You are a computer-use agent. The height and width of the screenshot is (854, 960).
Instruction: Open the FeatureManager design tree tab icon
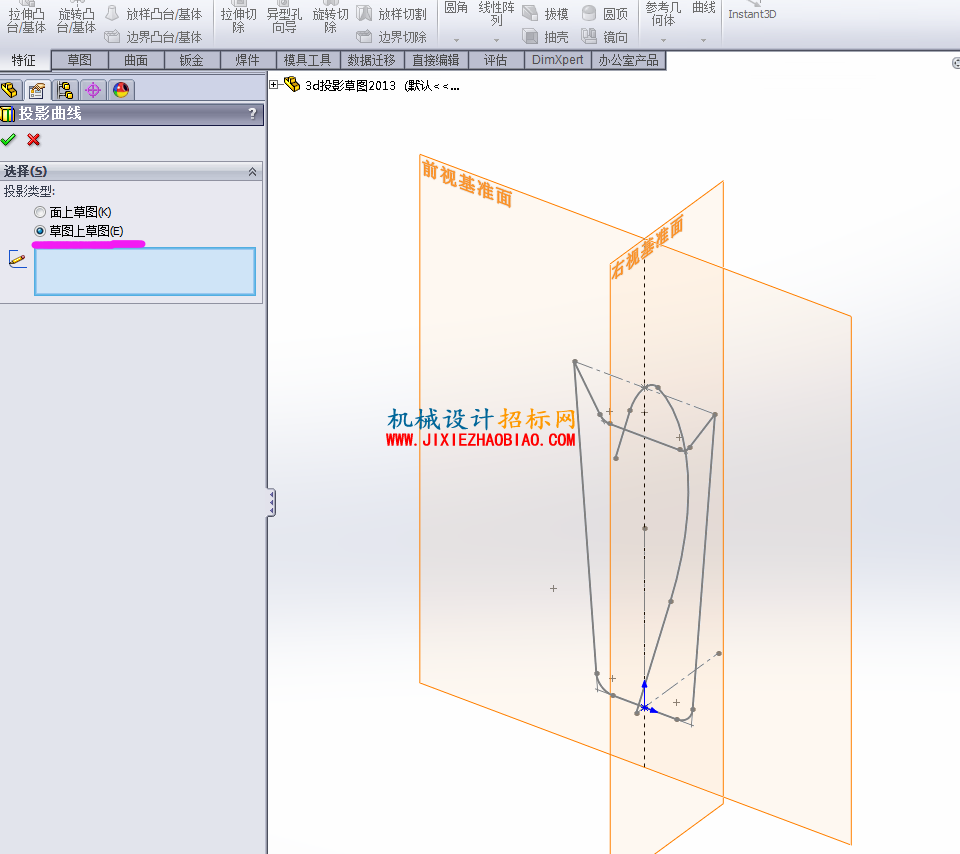click(x=10, y=91)
